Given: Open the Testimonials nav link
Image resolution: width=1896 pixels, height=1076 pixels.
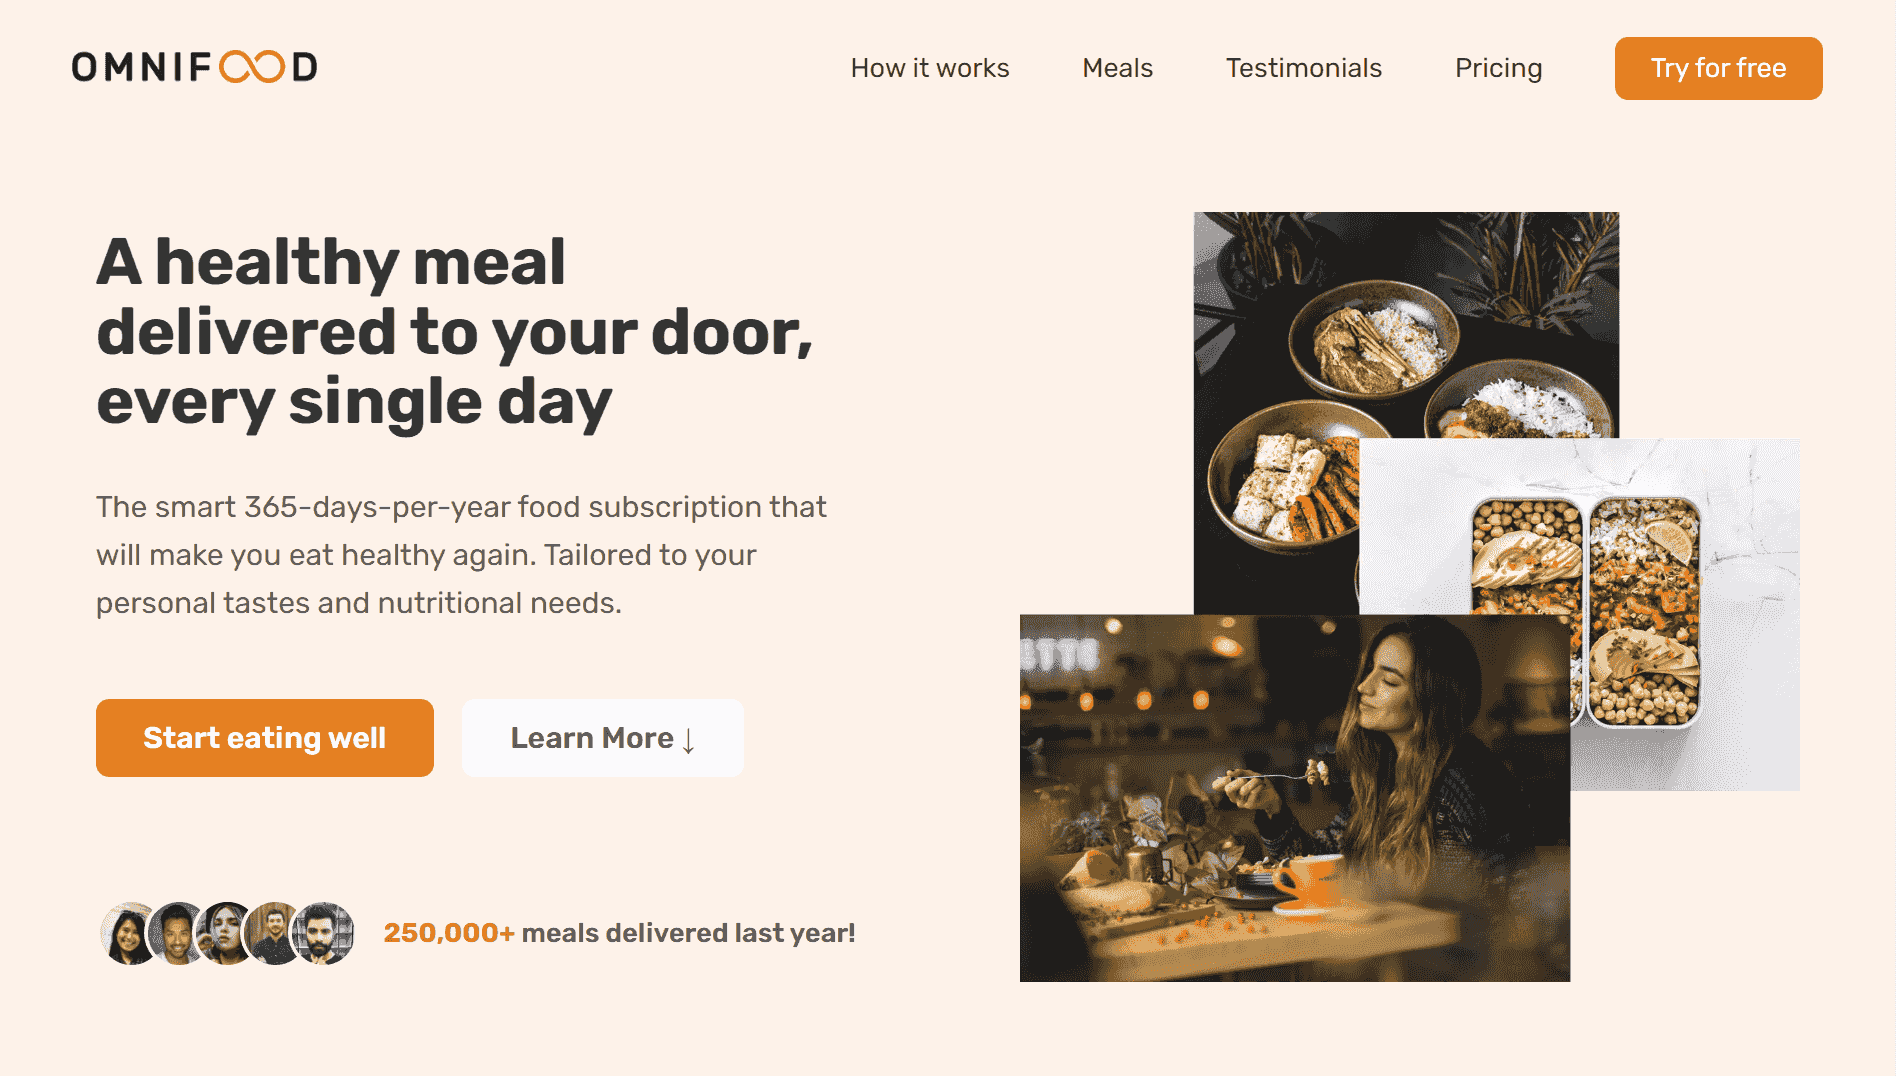Looking at the screenshot, I should click(x=1304, y=68).
